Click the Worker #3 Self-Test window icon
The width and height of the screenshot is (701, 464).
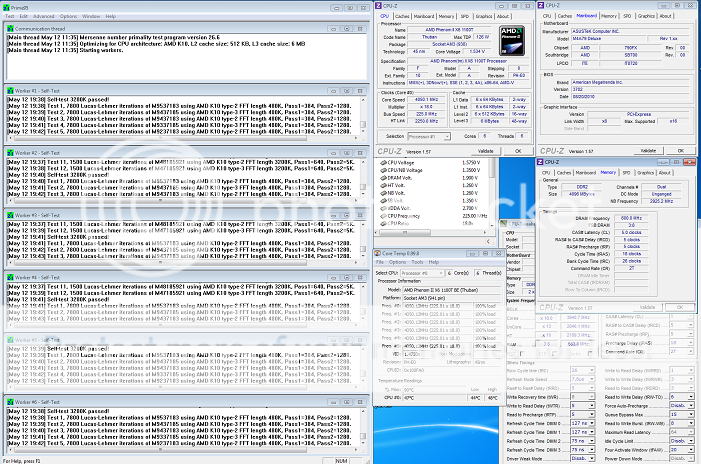(x=10, y=215)
